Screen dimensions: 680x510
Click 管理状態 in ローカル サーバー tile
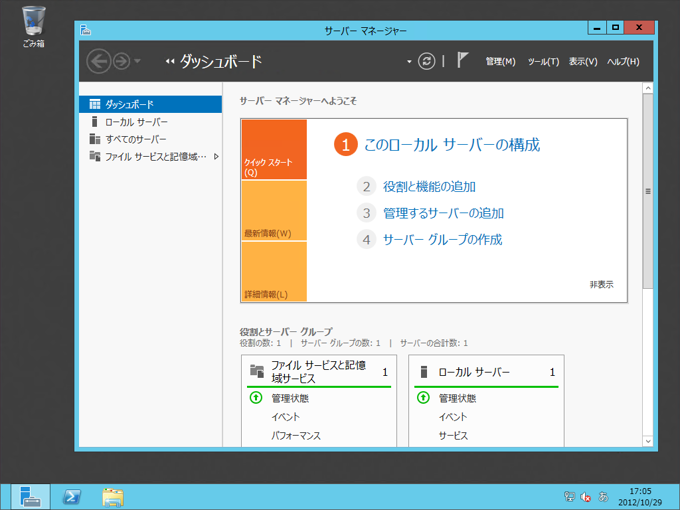457,398
